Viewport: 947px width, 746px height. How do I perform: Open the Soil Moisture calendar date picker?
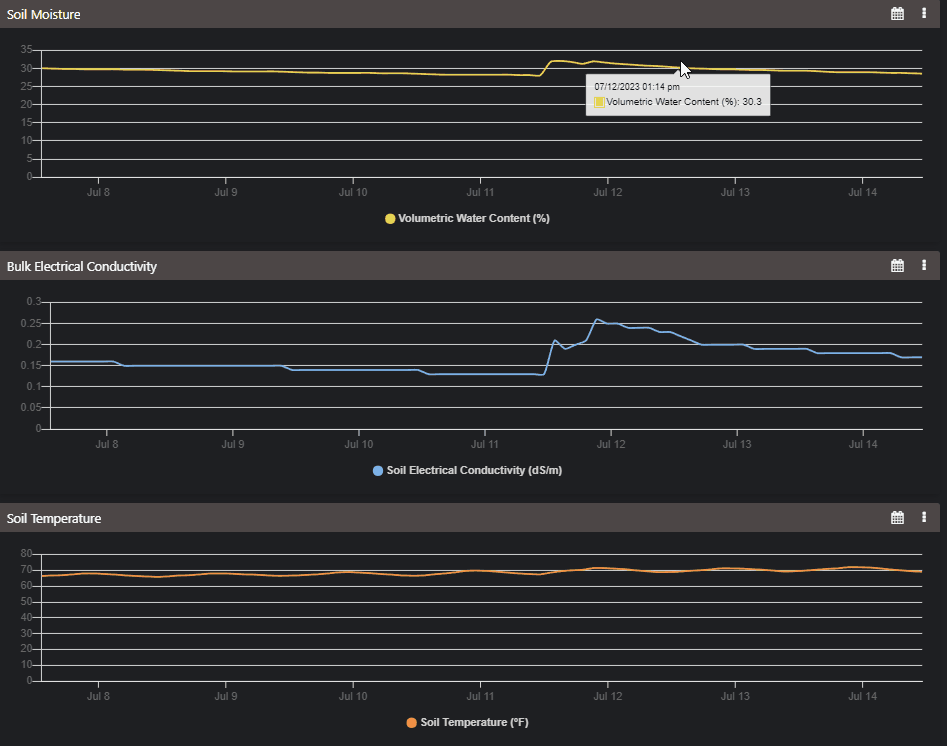point(897,13)
